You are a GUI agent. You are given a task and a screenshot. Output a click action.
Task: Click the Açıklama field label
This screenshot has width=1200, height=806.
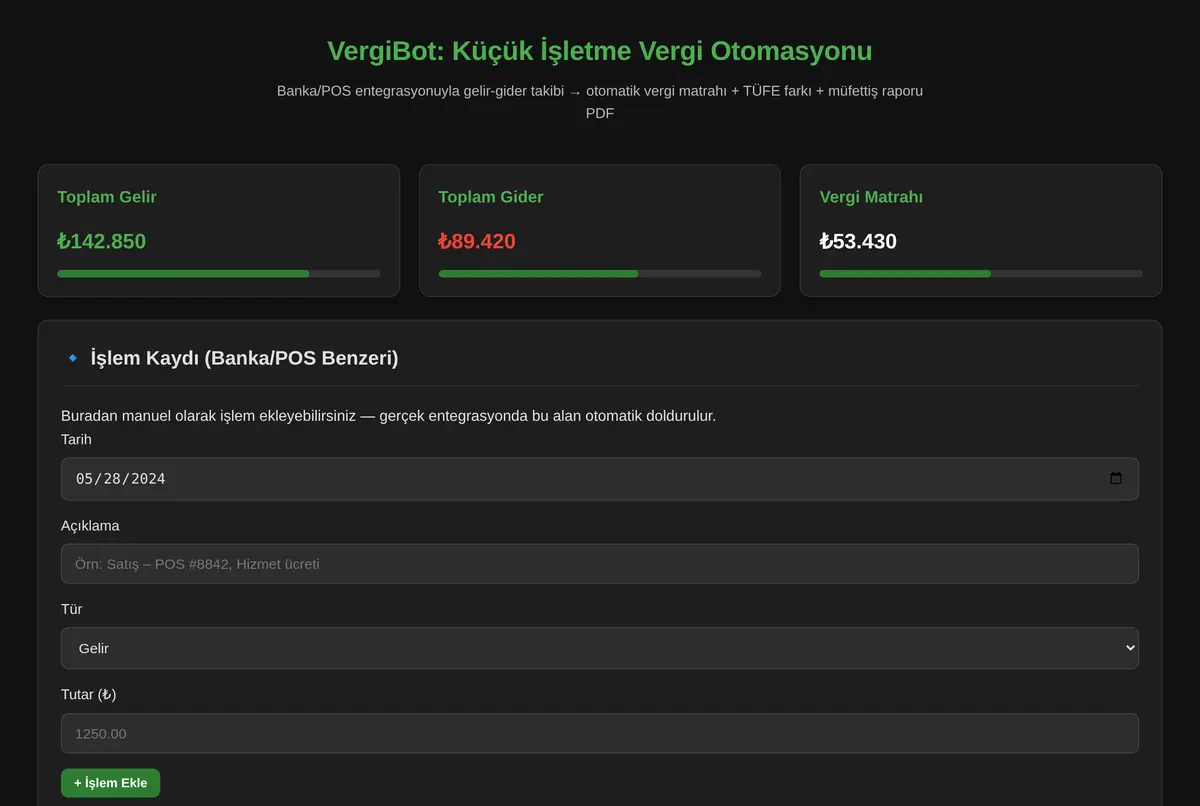tap(90, 525)
